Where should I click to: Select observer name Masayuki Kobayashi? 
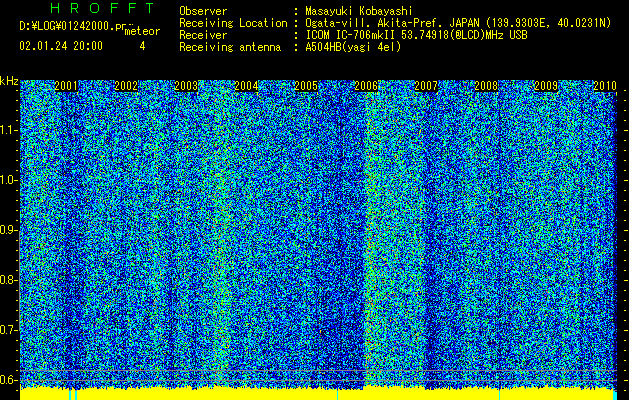(359, 11)
